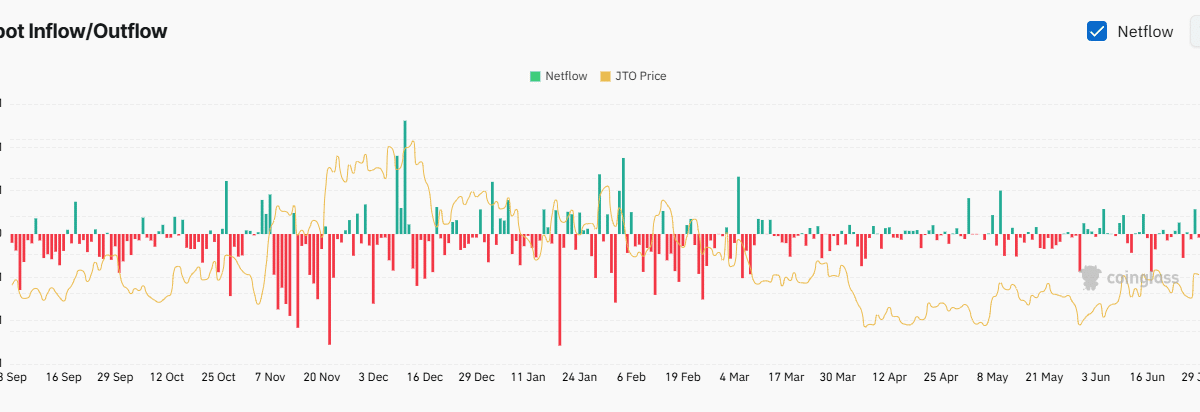Click the green Netflow legend swatch

[x=536, y=76]
